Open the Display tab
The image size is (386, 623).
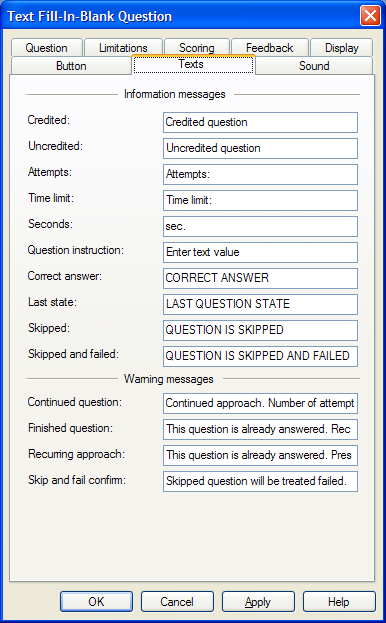tap(342, 48)
